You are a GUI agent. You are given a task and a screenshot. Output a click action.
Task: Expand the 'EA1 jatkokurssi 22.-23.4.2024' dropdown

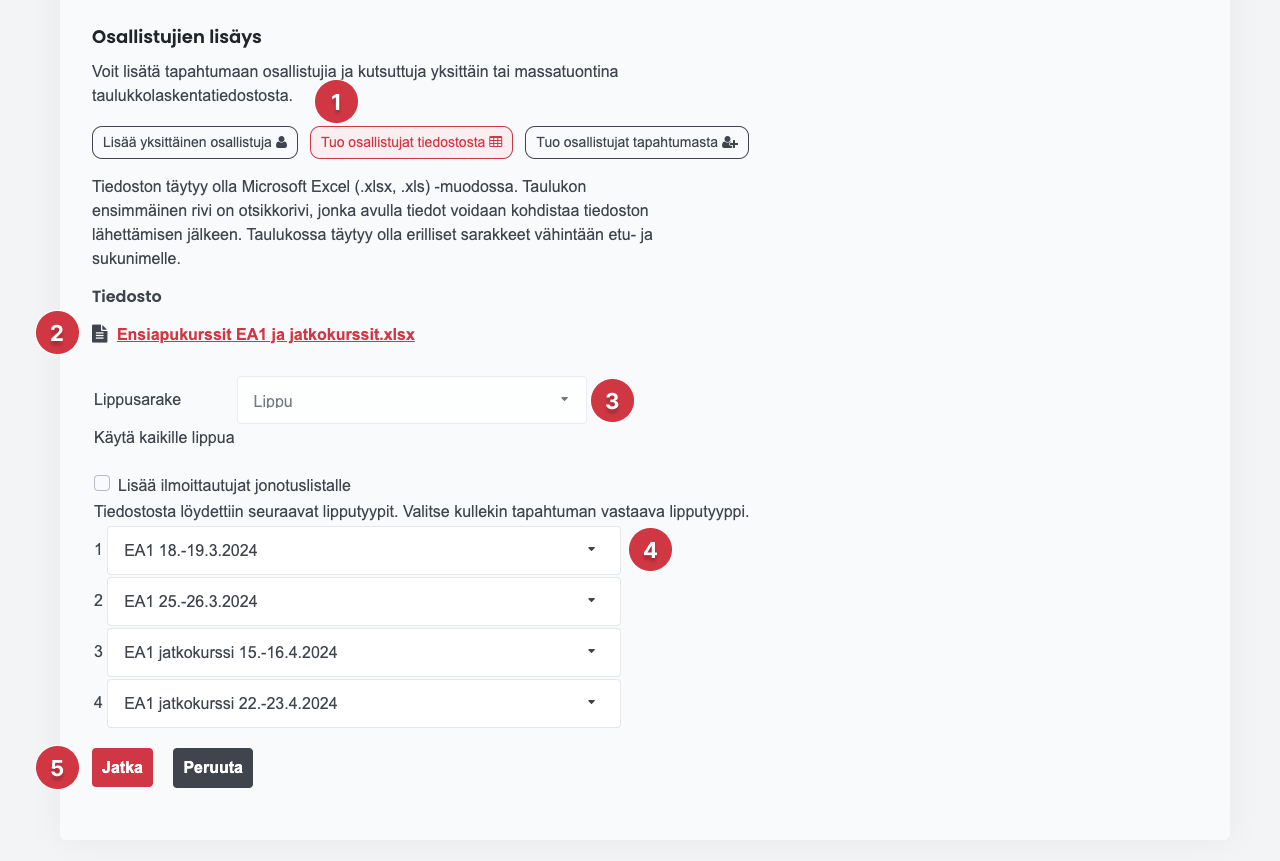point(364,703)
